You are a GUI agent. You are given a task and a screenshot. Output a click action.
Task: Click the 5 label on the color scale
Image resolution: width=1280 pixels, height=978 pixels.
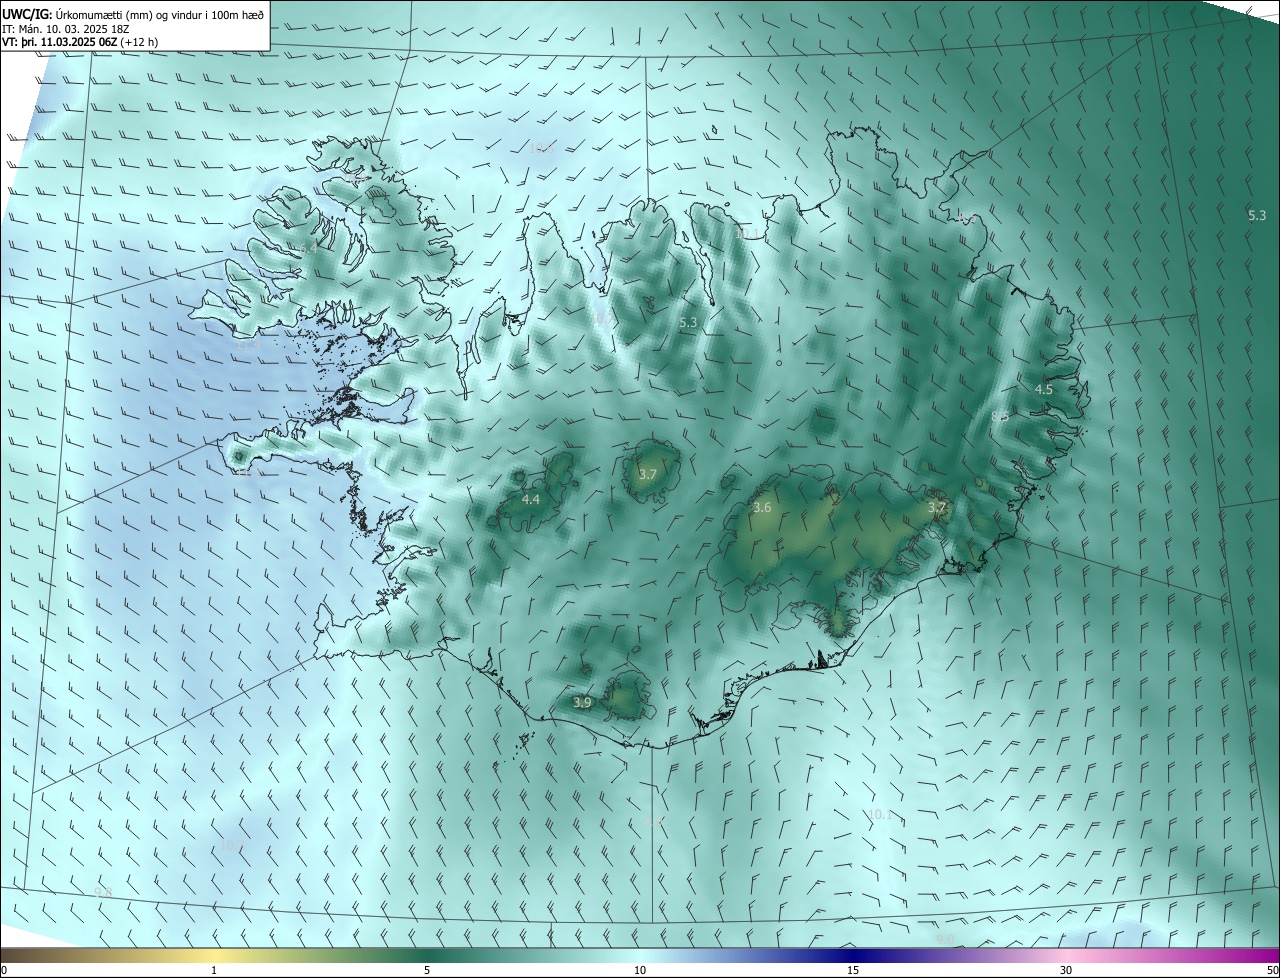point(427,970)
